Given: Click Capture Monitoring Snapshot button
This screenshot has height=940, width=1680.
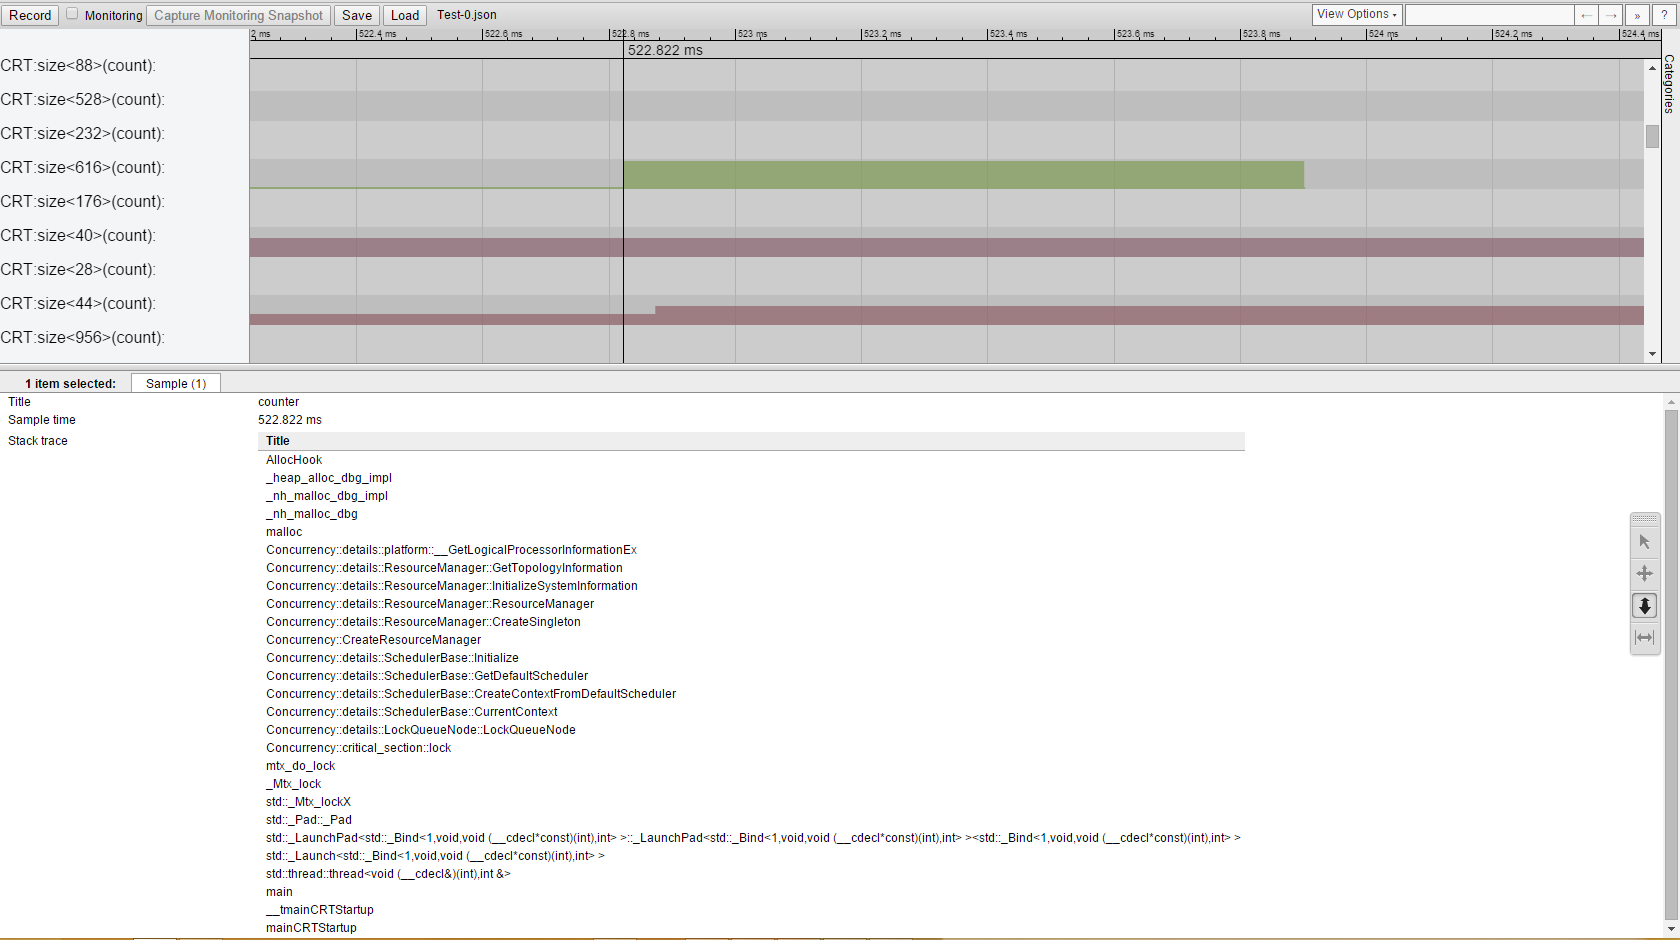Looking at the screenshot, I should [x=238, y=15].
